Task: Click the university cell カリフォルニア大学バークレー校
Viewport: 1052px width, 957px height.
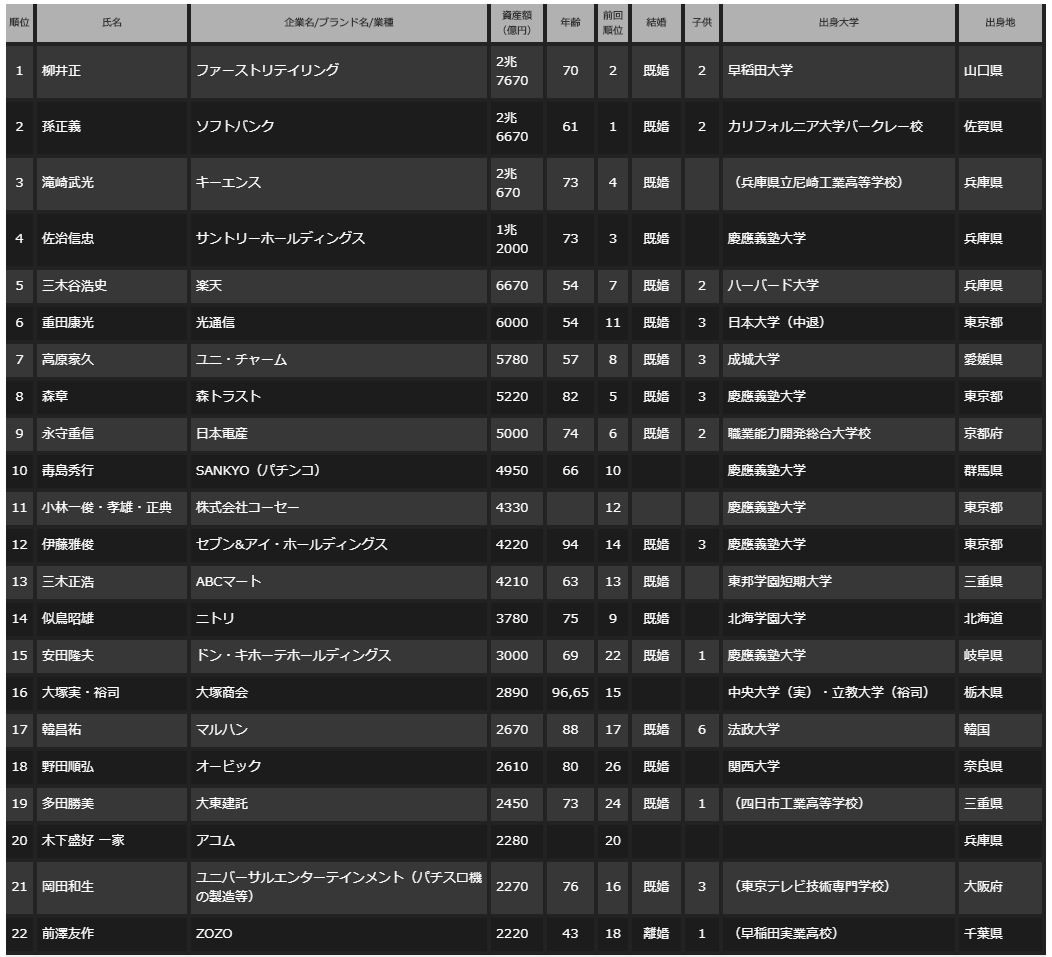Action: click(x=839, y=126)
